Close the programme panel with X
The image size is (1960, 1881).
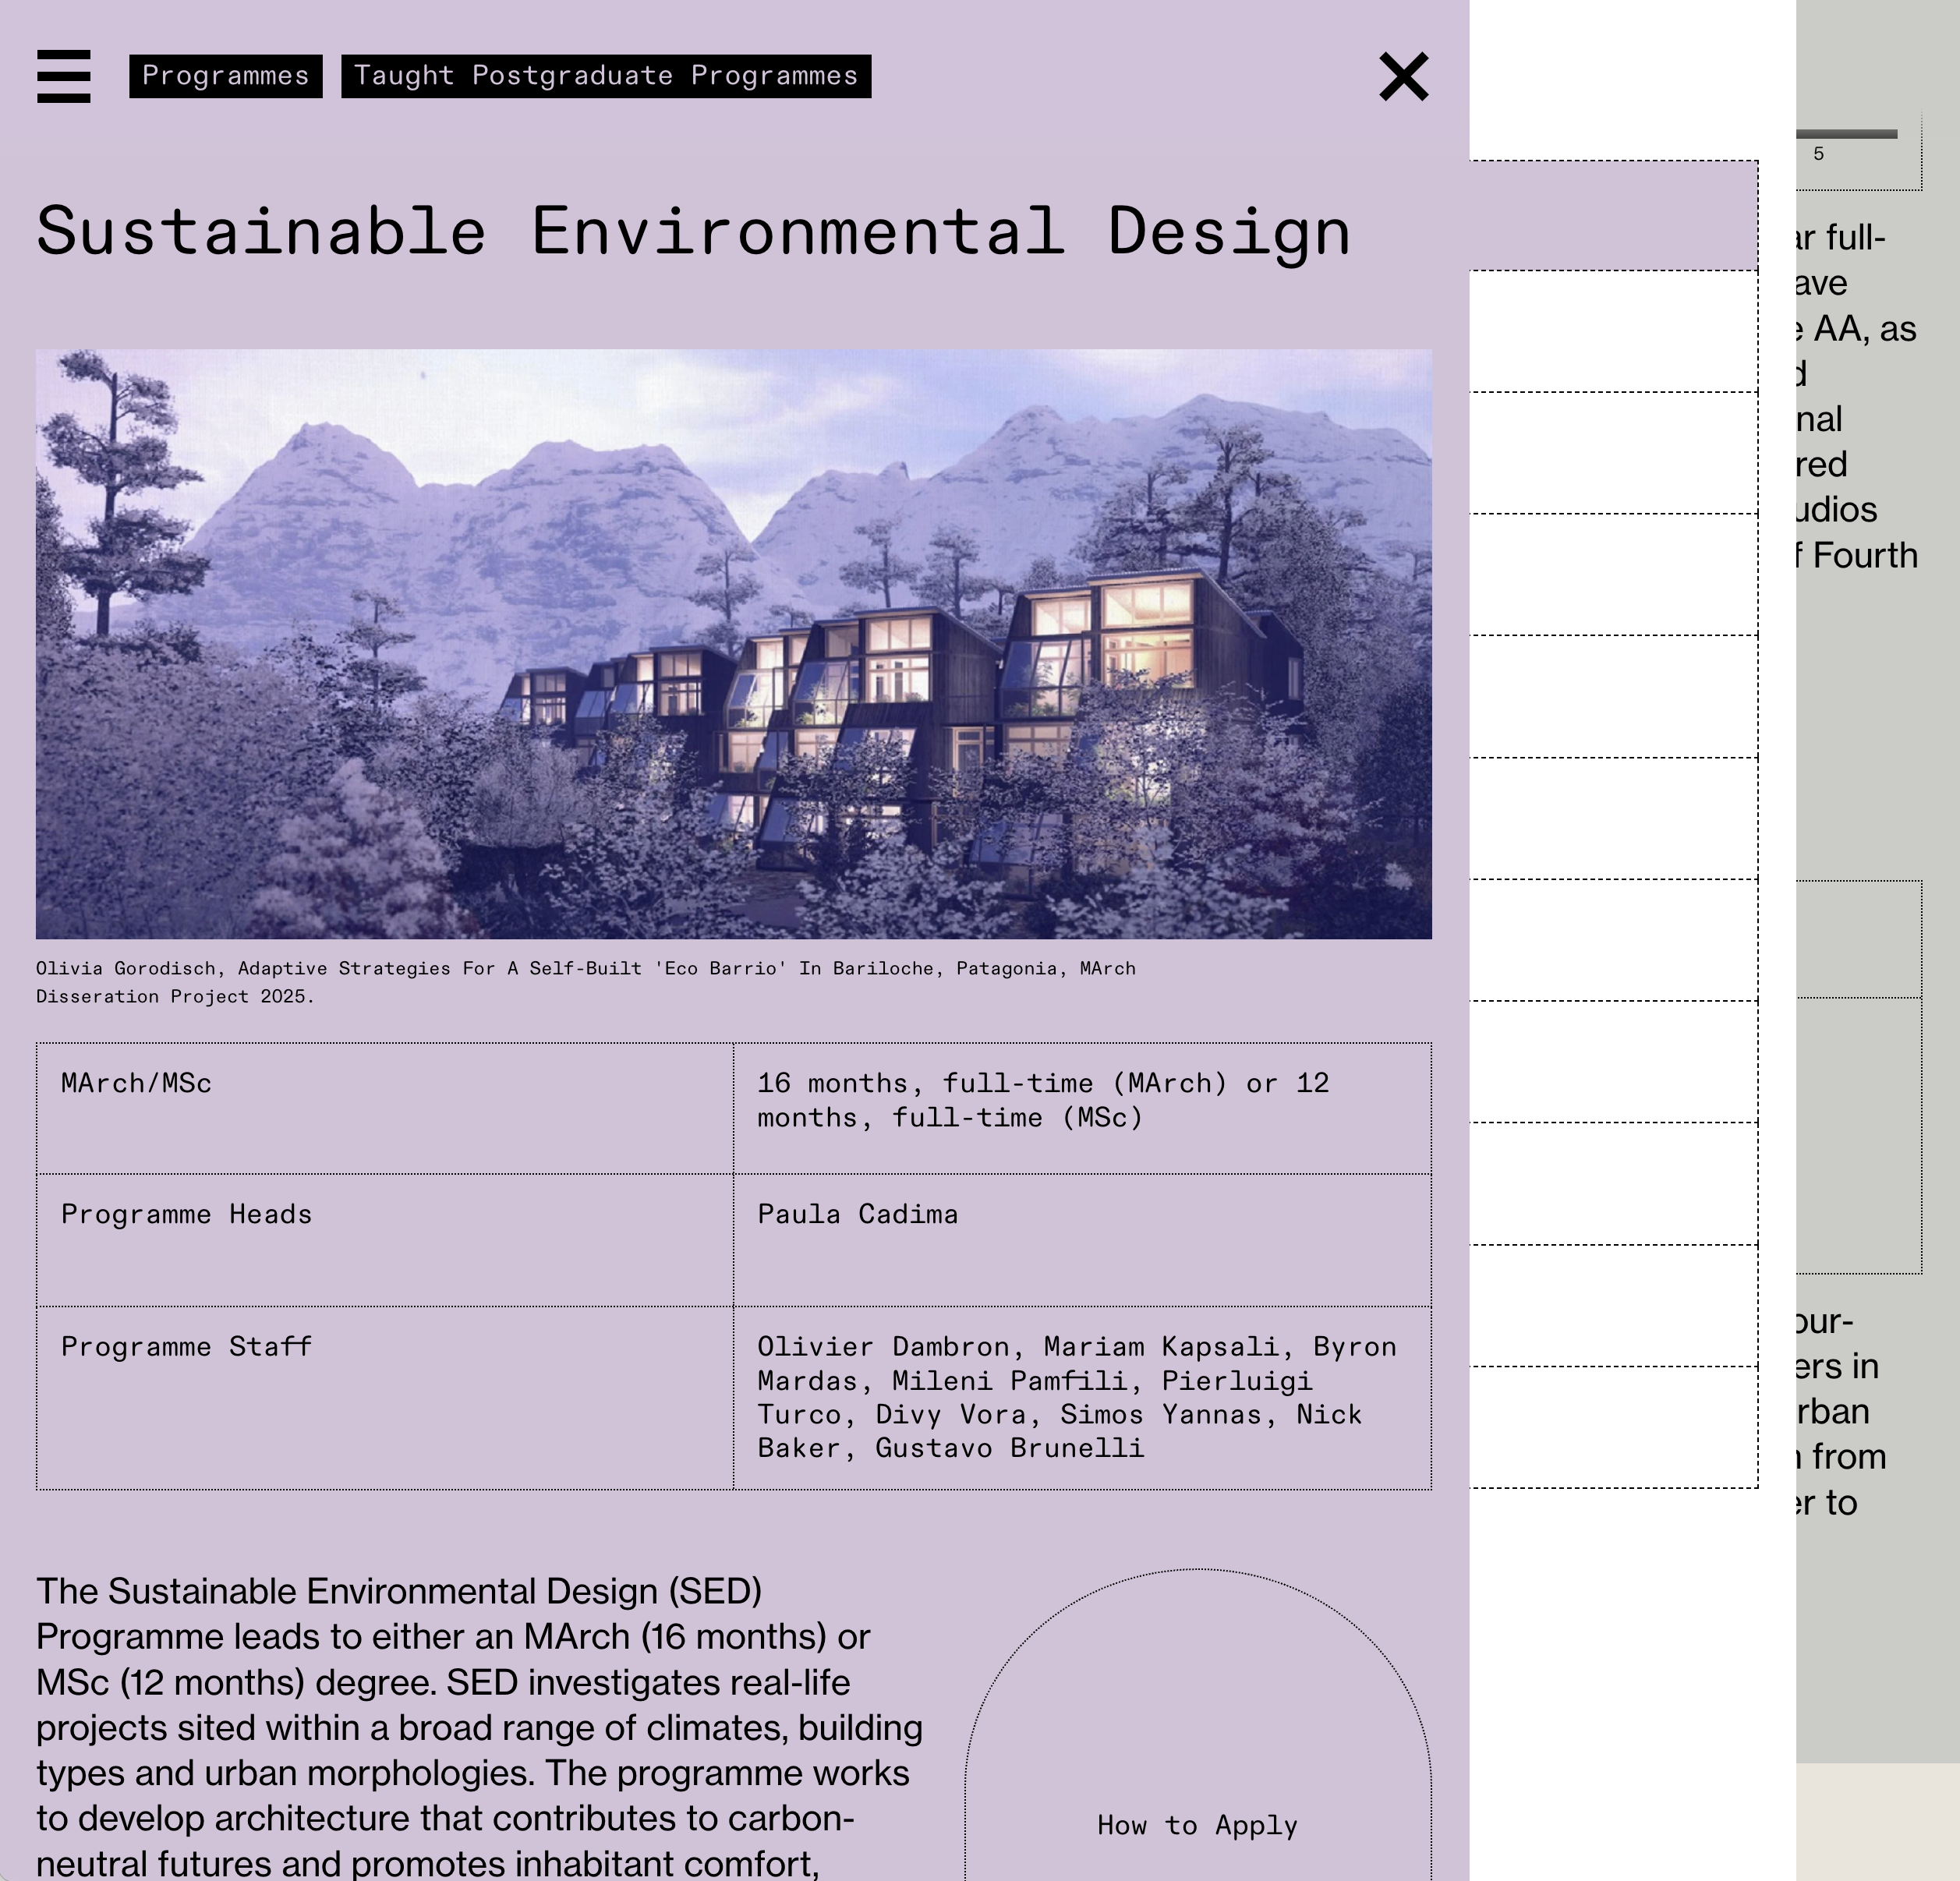click(x=1404, y=77)
